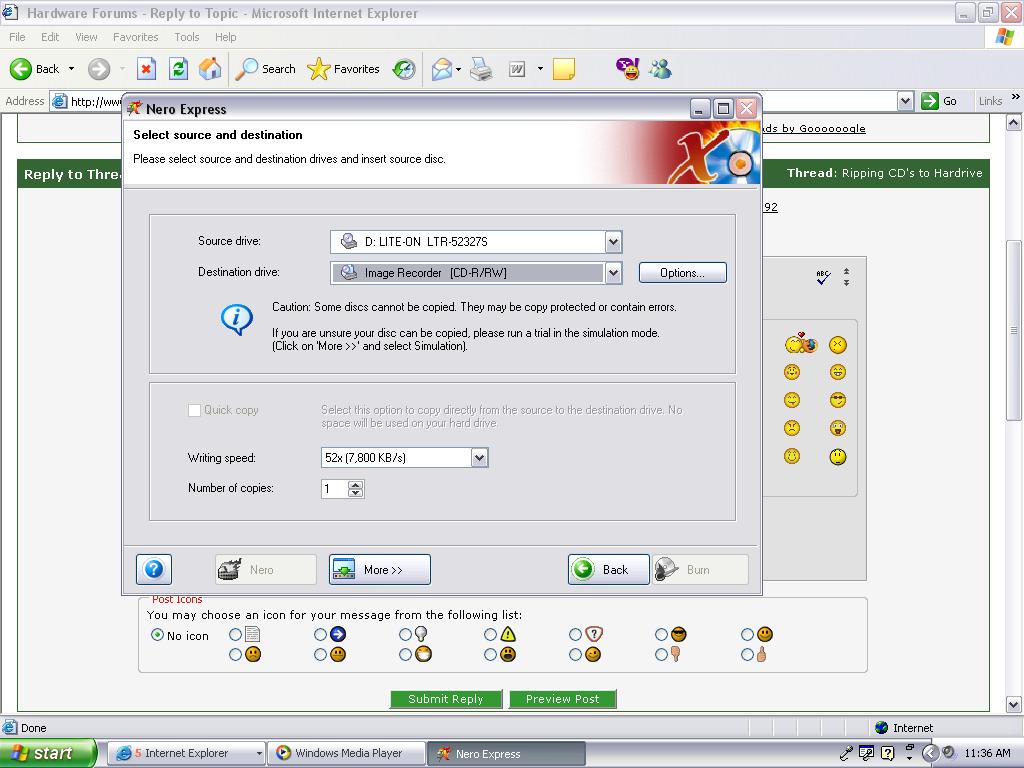Click the Refresh icon in Internet Explorer
The height and width of the screenshot is (768, 1024).
(x=178, y=69)
